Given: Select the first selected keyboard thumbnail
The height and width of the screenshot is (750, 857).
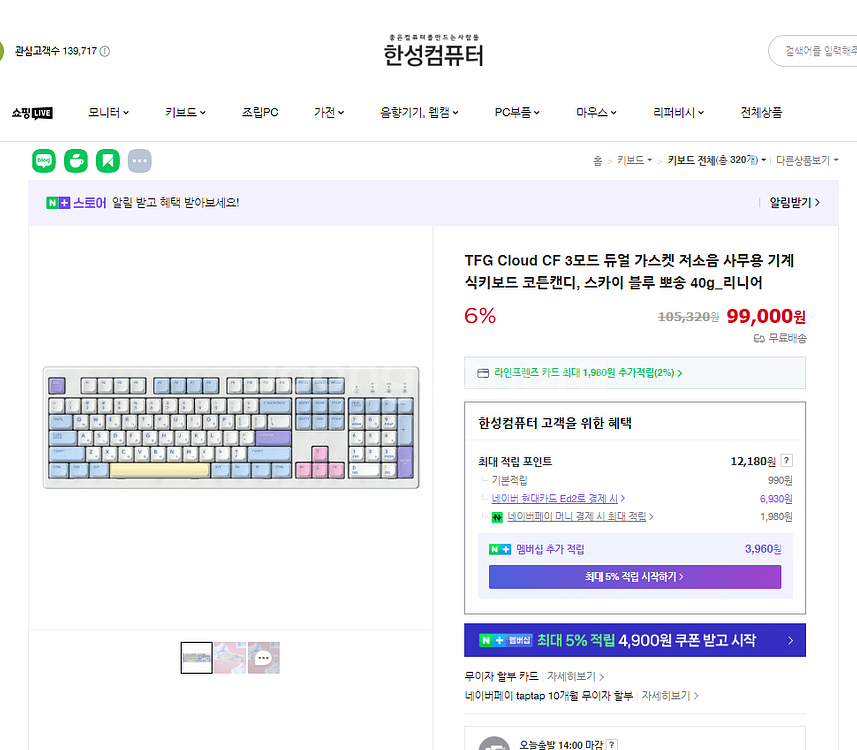Looking at the screenshot, I should tap(197, 658).
